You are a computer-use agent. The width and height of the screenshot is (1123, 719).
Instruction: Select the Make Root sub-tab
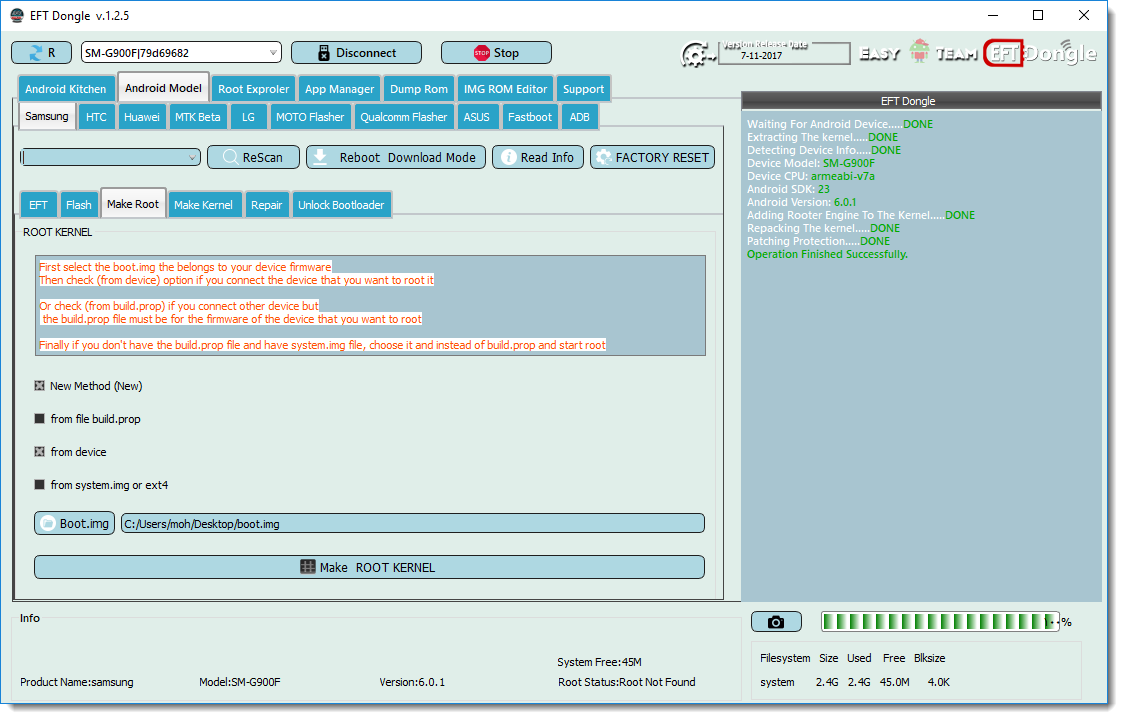click(133, 203)
